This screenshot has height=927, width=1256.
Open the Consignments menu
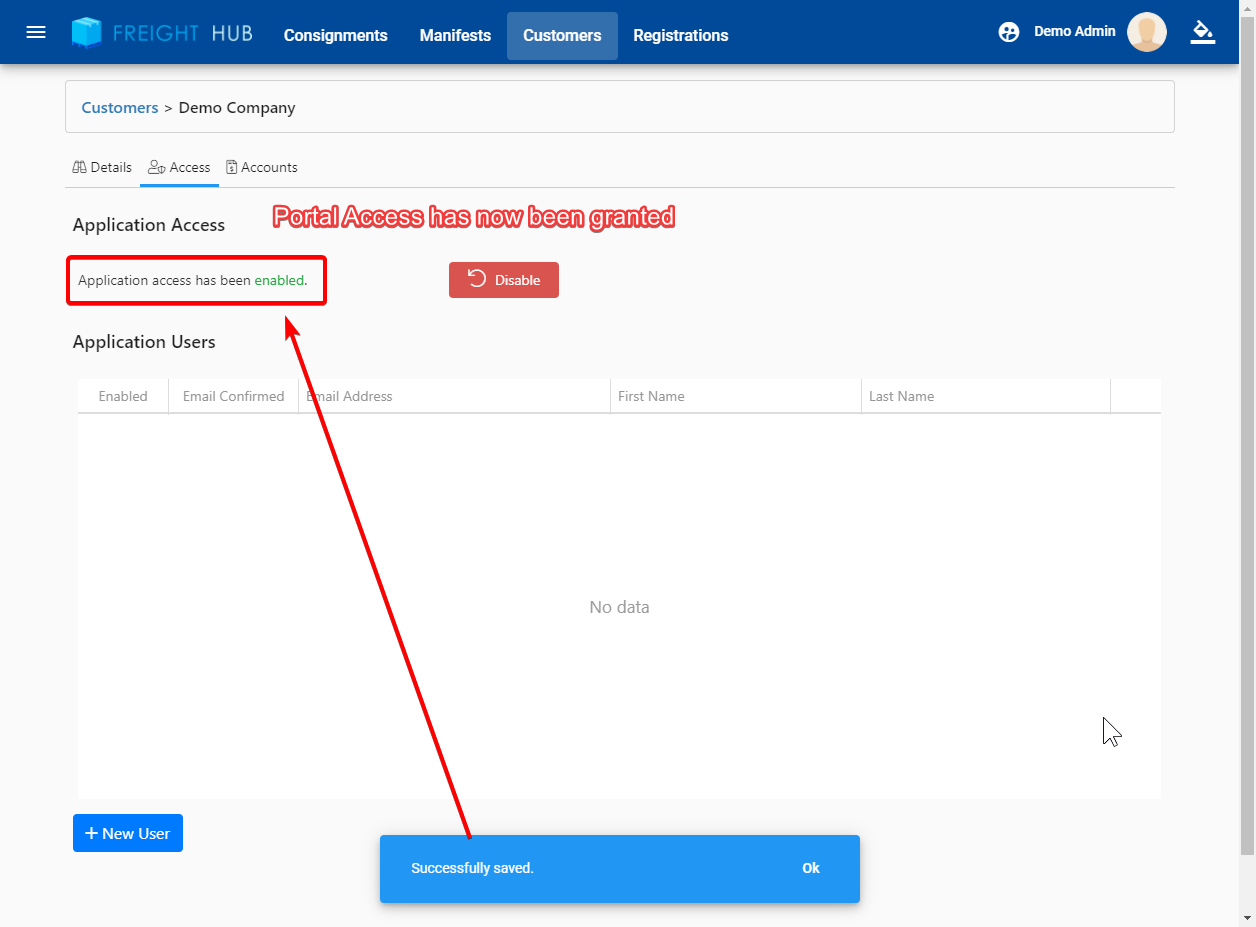tap(335, 35)
